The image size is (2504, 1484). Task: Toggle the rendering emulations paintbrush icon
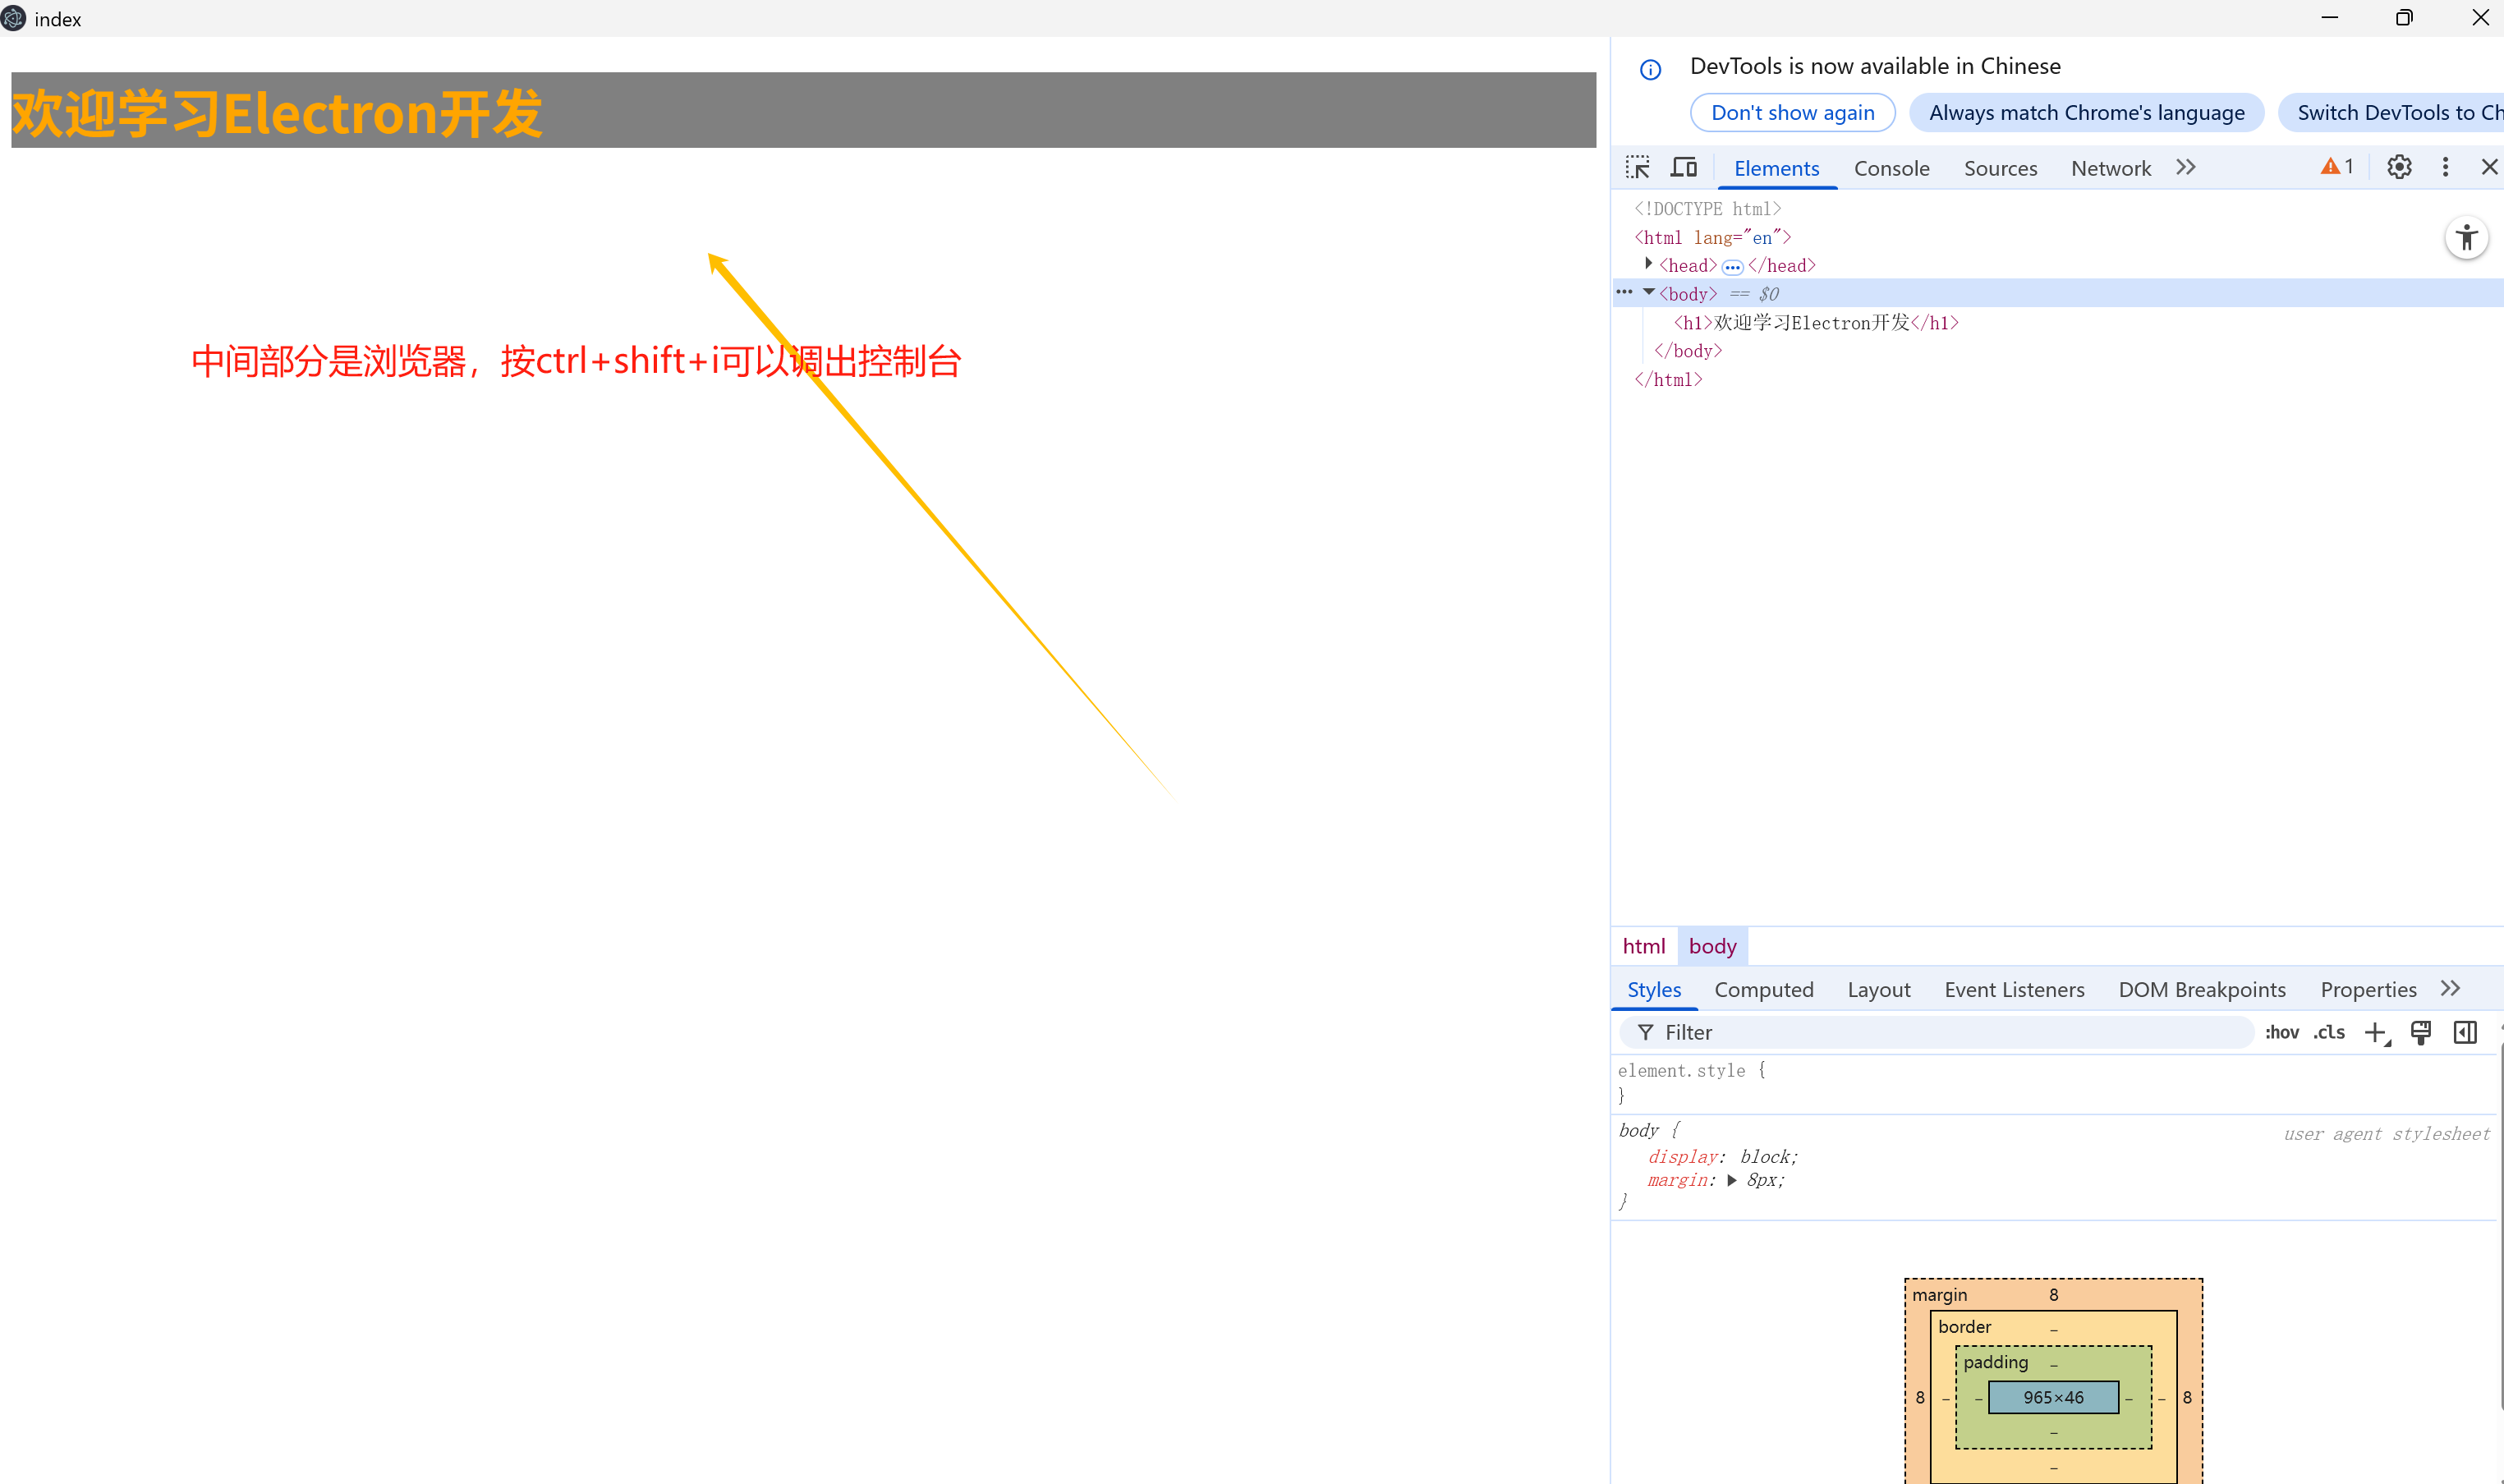click(x=2420, y=1032)
